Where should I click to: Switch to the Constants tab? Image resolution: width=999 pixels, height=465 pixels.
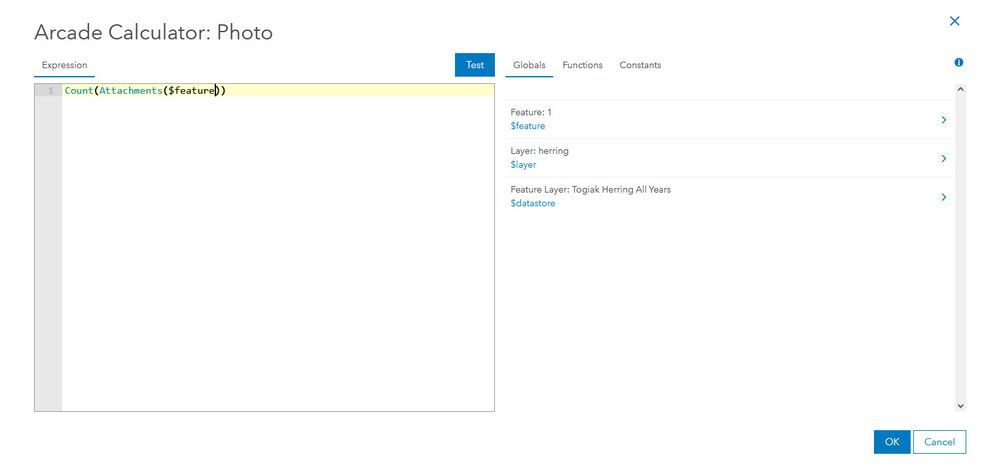click(640, 65)
